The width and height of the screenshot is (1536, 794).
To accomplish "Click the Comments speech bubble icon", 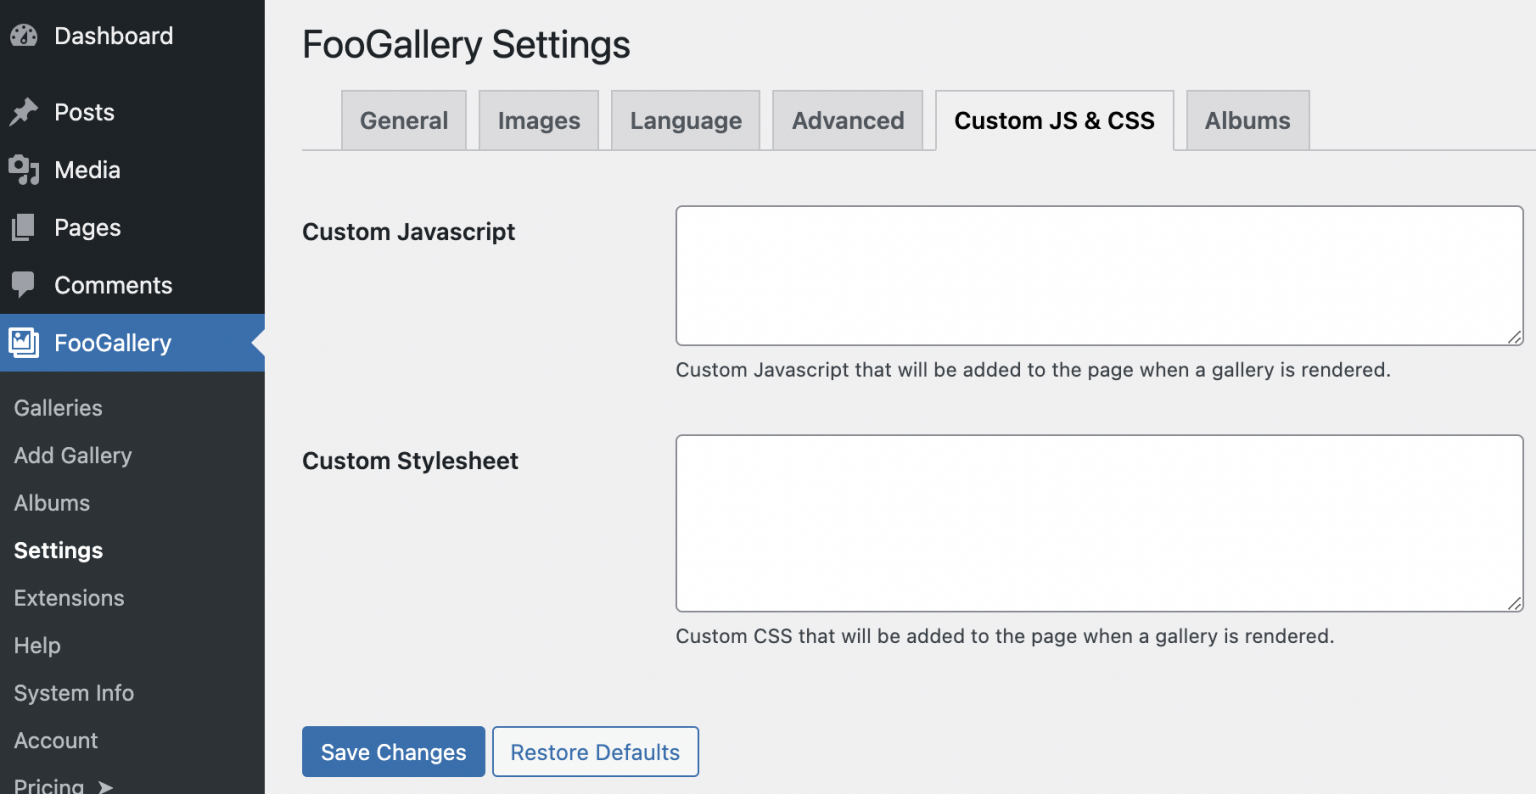I will (23, 286).
